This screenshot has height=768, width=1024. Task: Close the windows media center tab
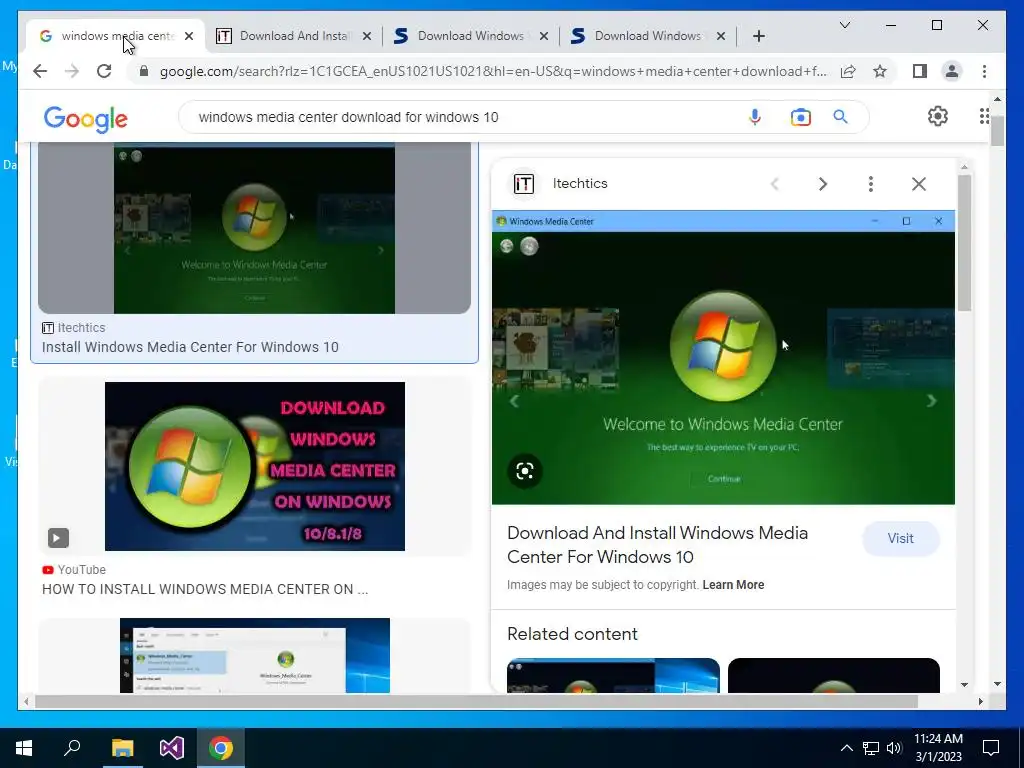coord(189,36)
